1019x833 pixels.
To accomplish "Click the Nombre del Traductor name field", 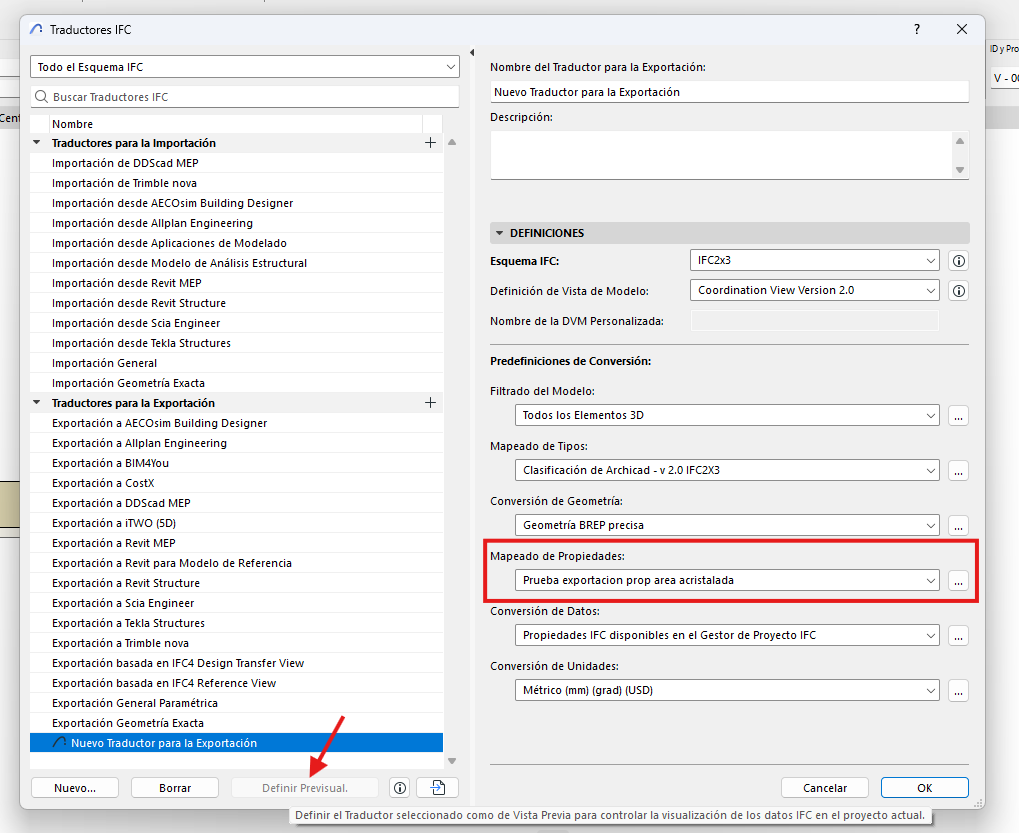I will 729,92.
